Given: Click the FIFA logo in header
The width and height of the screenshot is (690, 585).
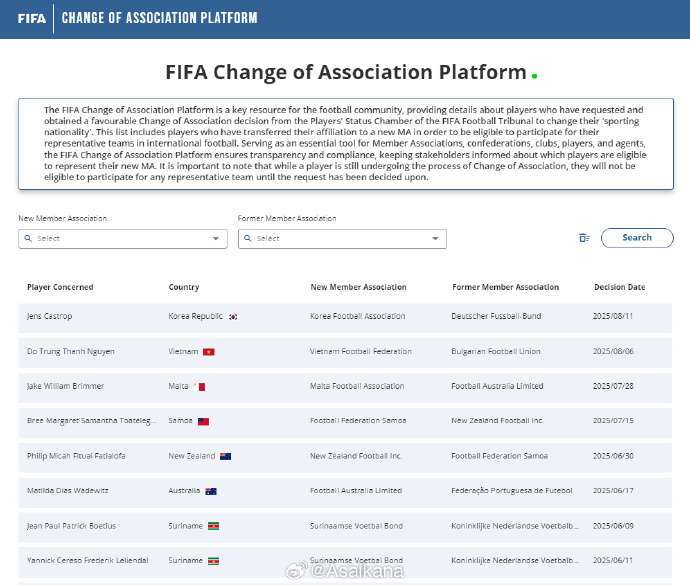Looking at the screenshot, I should coord(31,18).
